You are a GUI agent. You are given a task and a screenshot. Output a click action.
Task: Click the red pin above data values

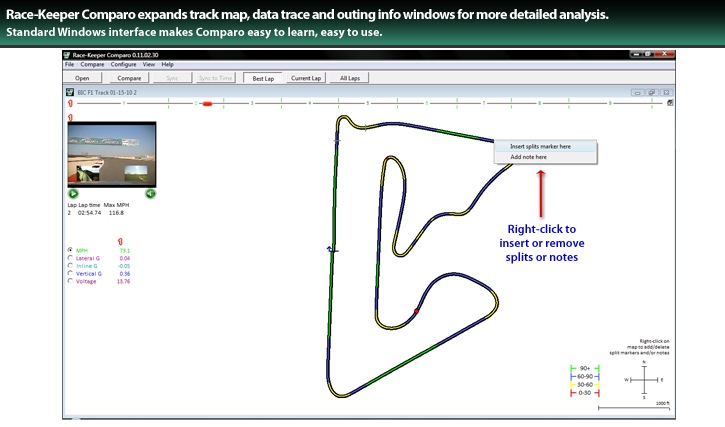(121, 241)
